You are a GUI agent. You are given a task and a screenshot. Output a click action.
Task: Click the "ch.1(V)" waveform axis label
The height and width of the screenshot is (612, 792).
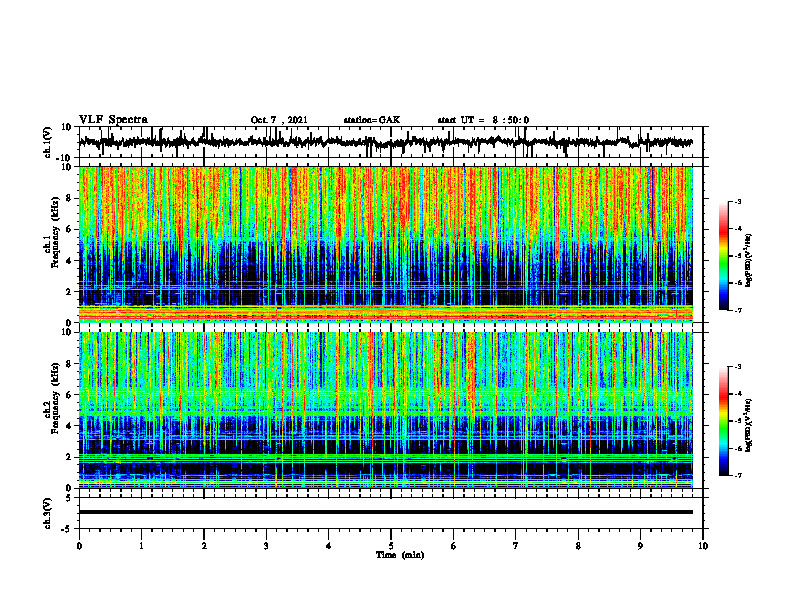(48, 142)
